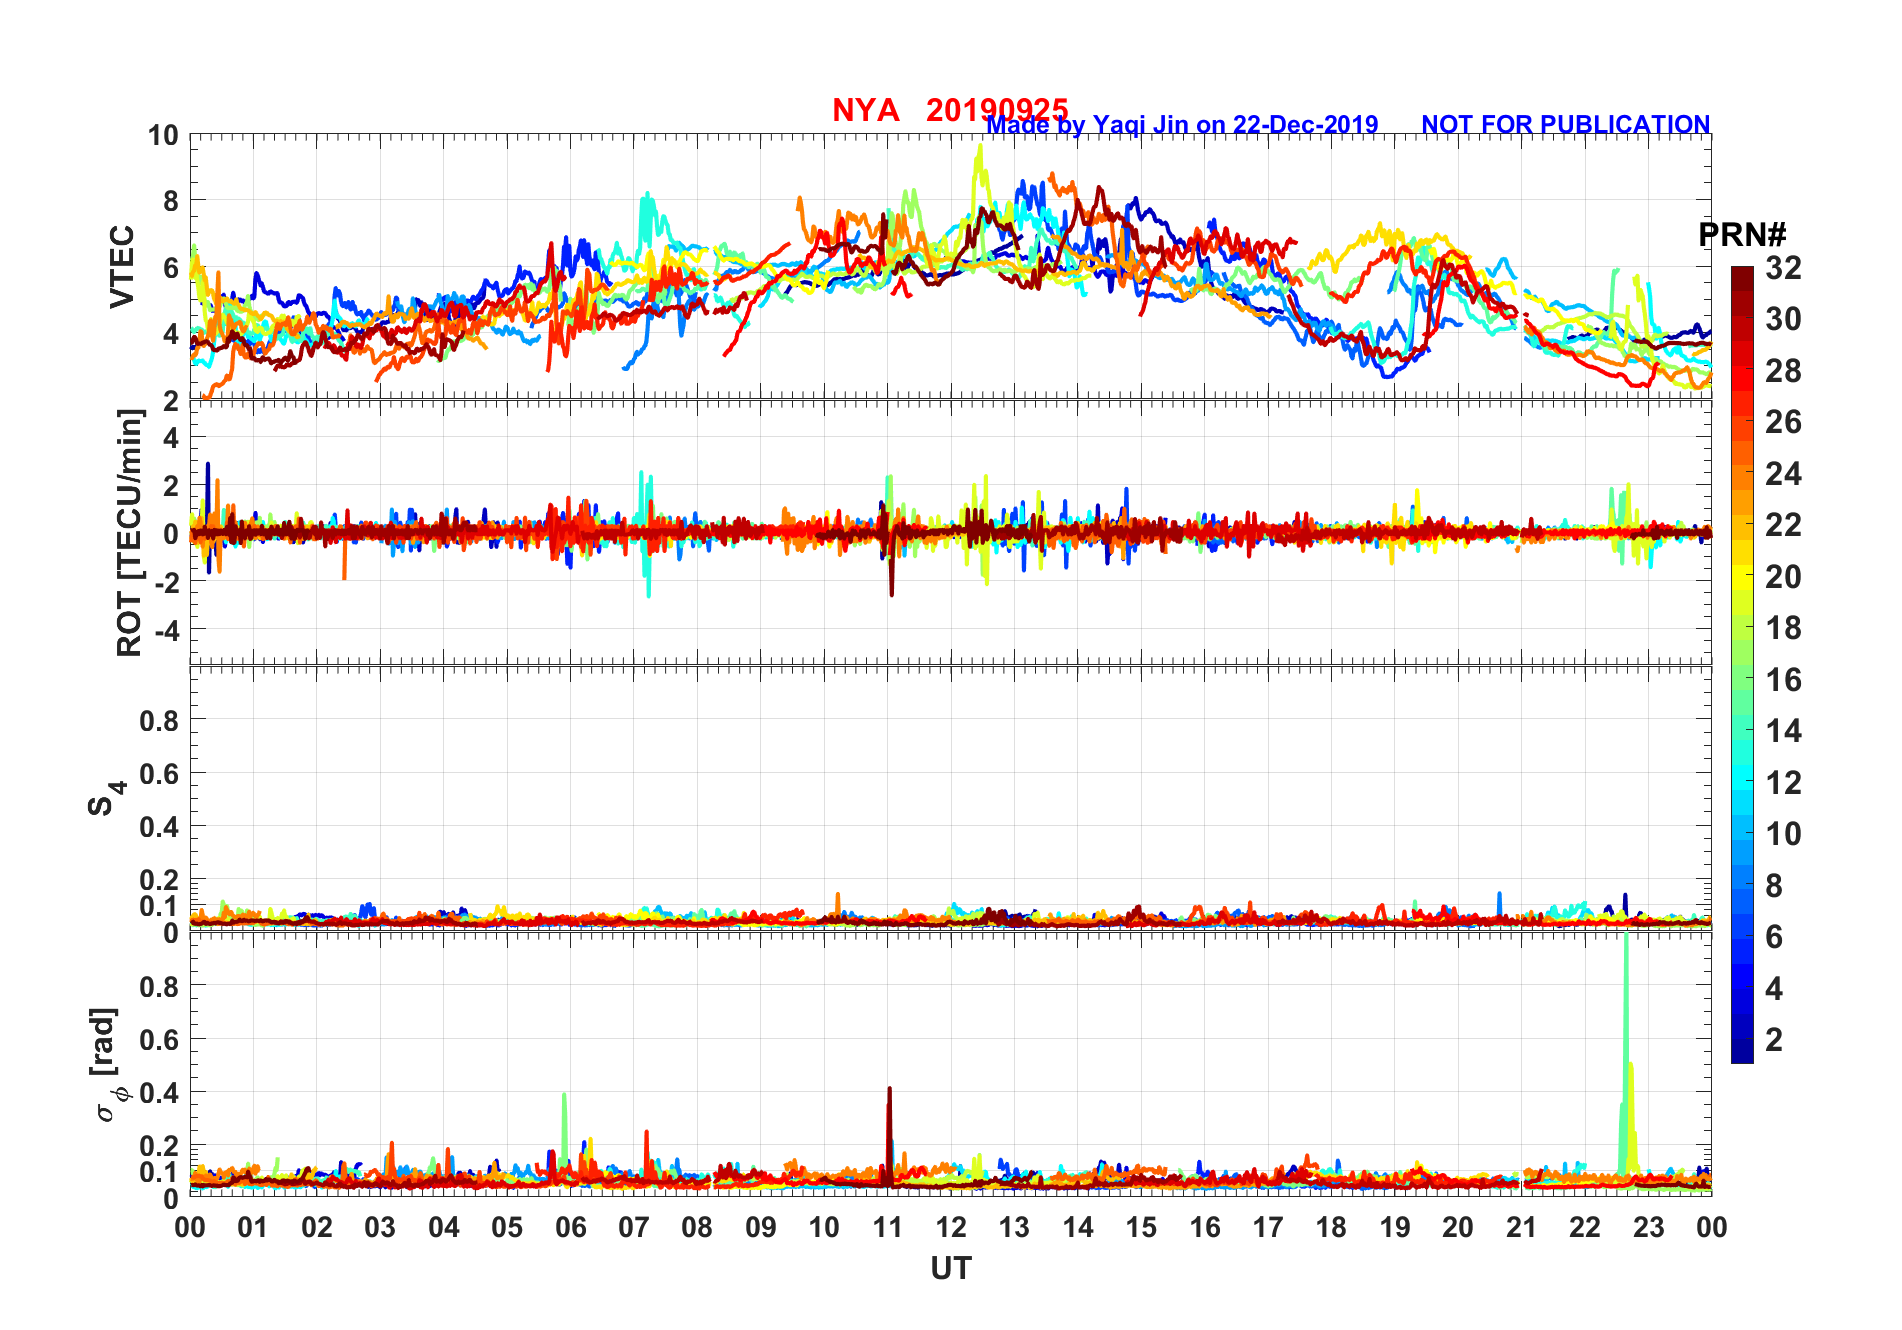This screenshot has width=1902, height=1330.
Task: Click the 'PRN#' colorbar title
Action: (x=1742, y=235)
